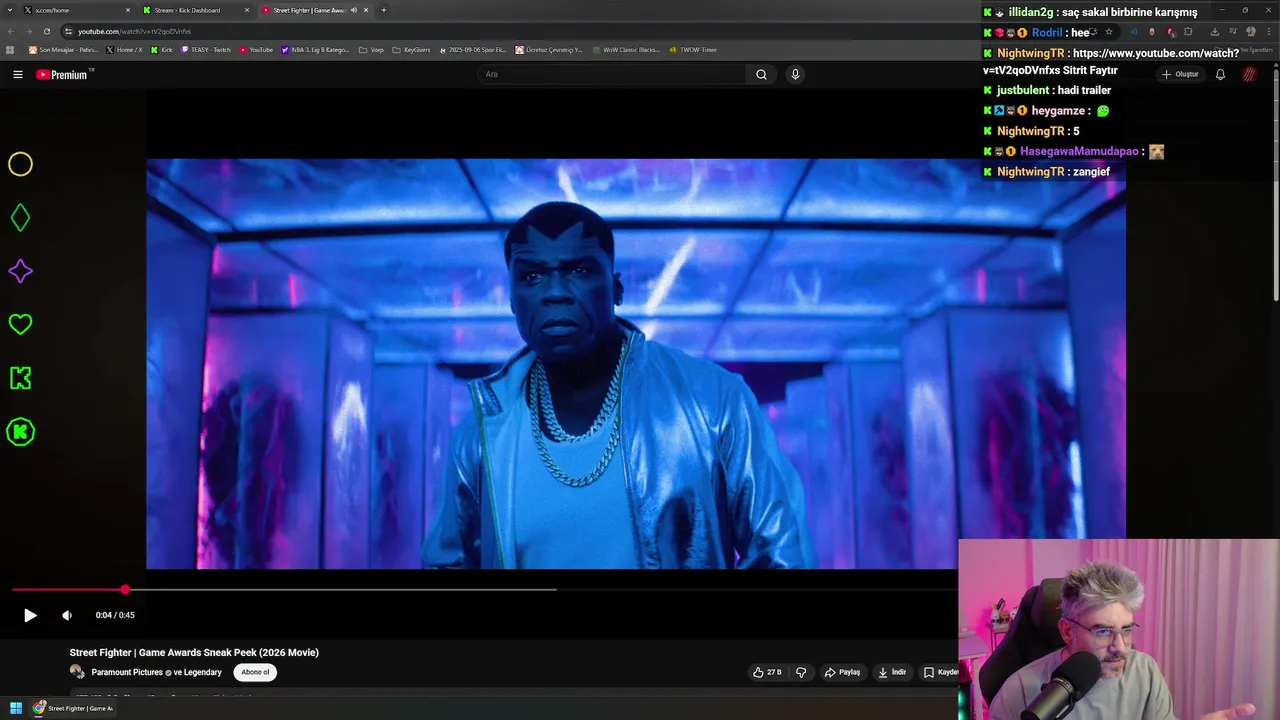Close the Kick Dashboard tab
The image size is (1280, 720).
[247, 10]
